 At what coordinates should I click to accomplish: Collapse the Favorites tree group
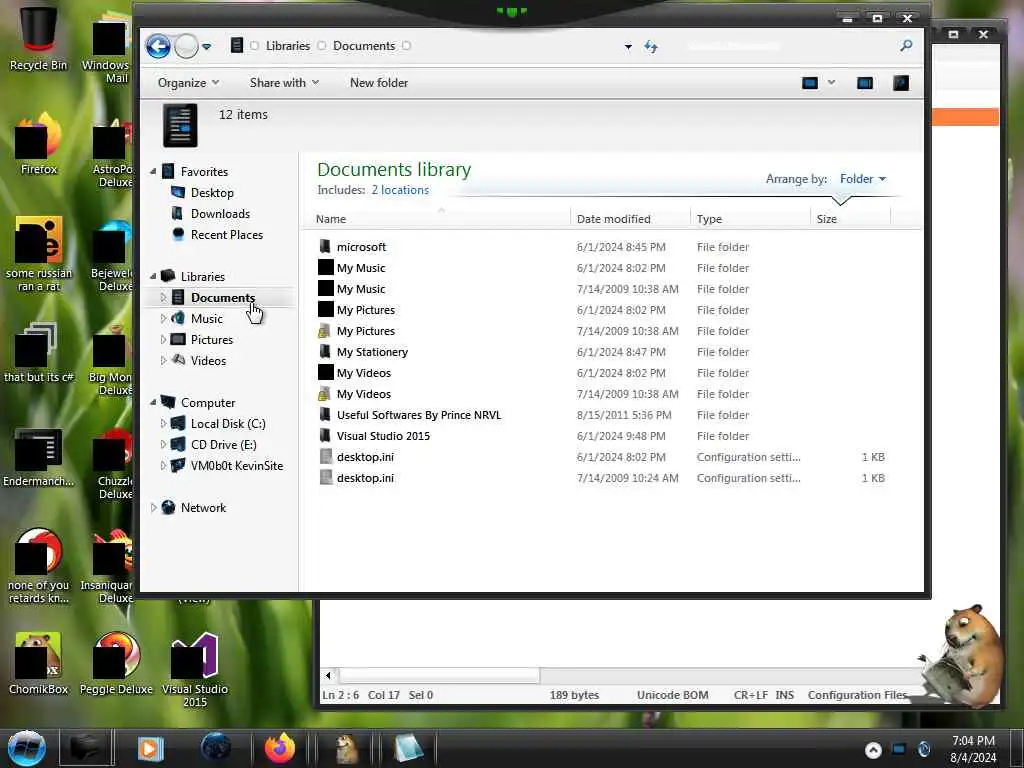tap(153, 172)
